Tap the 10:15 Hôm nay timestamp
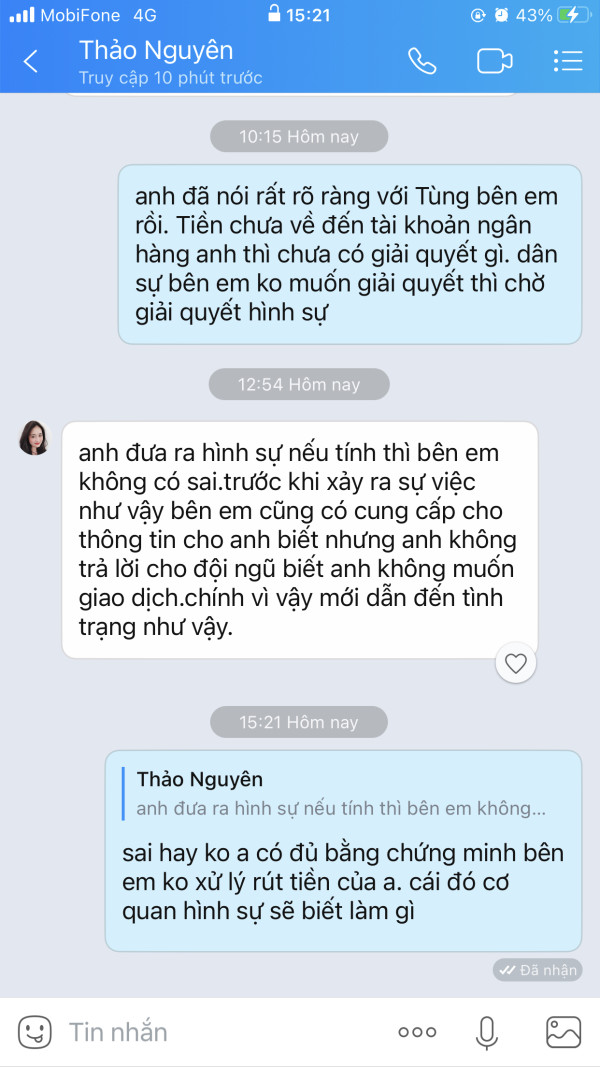This screenshot has height=1067, width=600. [299, 136]
